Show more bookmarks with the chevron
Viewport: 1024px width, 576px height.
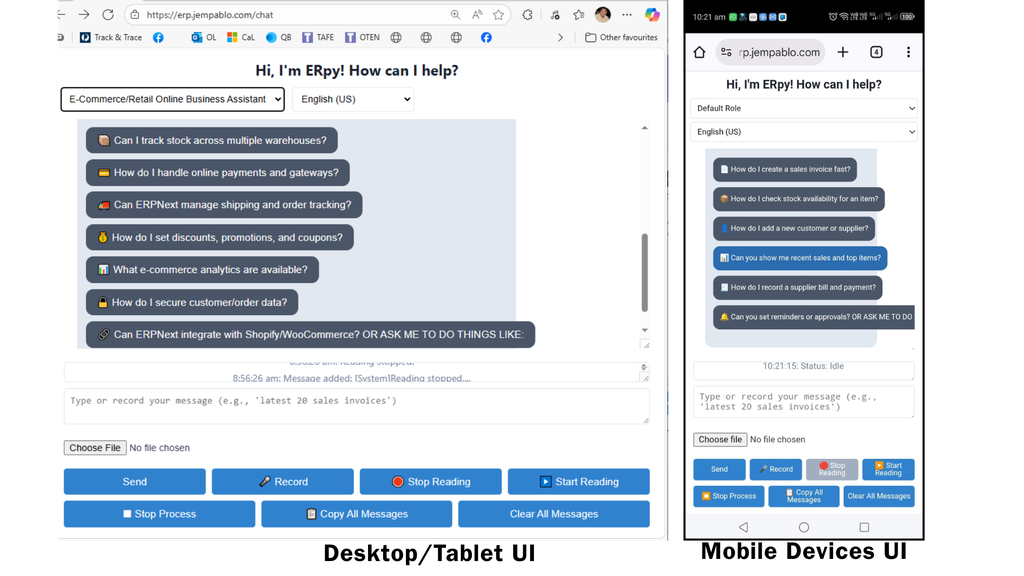tap(560, 37)
